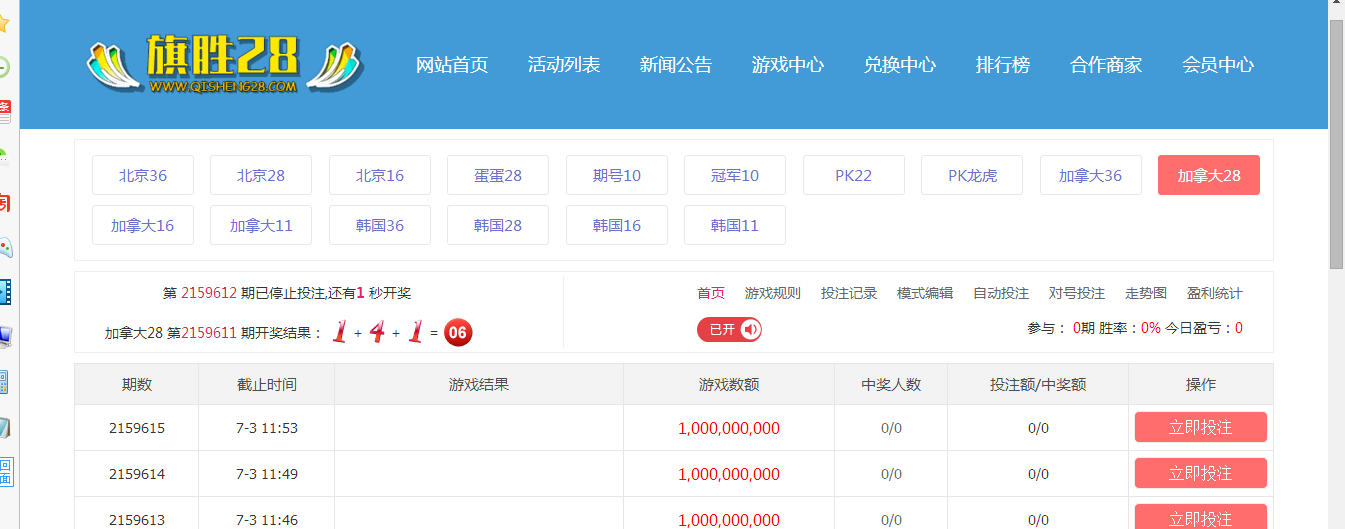Screen dimensions: 1345x529
Task: Switch to 冠军10 game
Action: tap(735, 175)
